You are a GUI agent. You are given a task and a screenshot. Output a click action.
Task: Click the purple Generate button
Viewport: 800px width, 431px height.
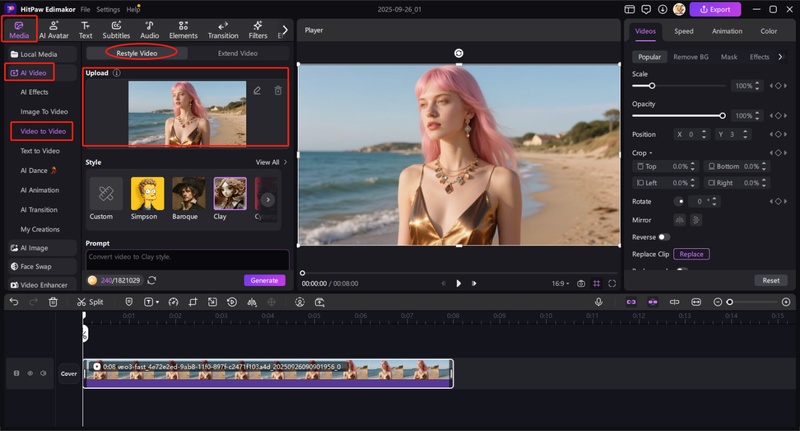264,280
